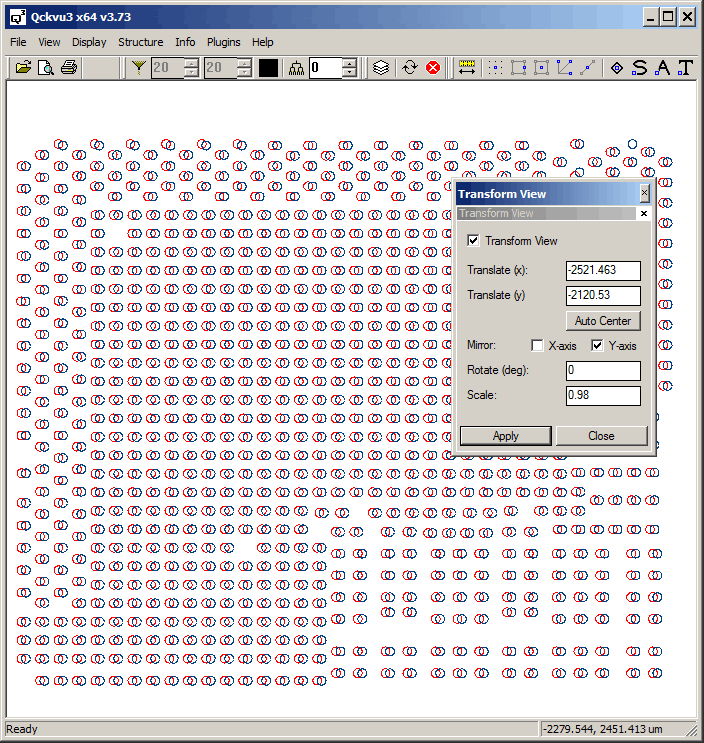
Task: Close the Transform View dialog title bar X
Action: [644, 193]
